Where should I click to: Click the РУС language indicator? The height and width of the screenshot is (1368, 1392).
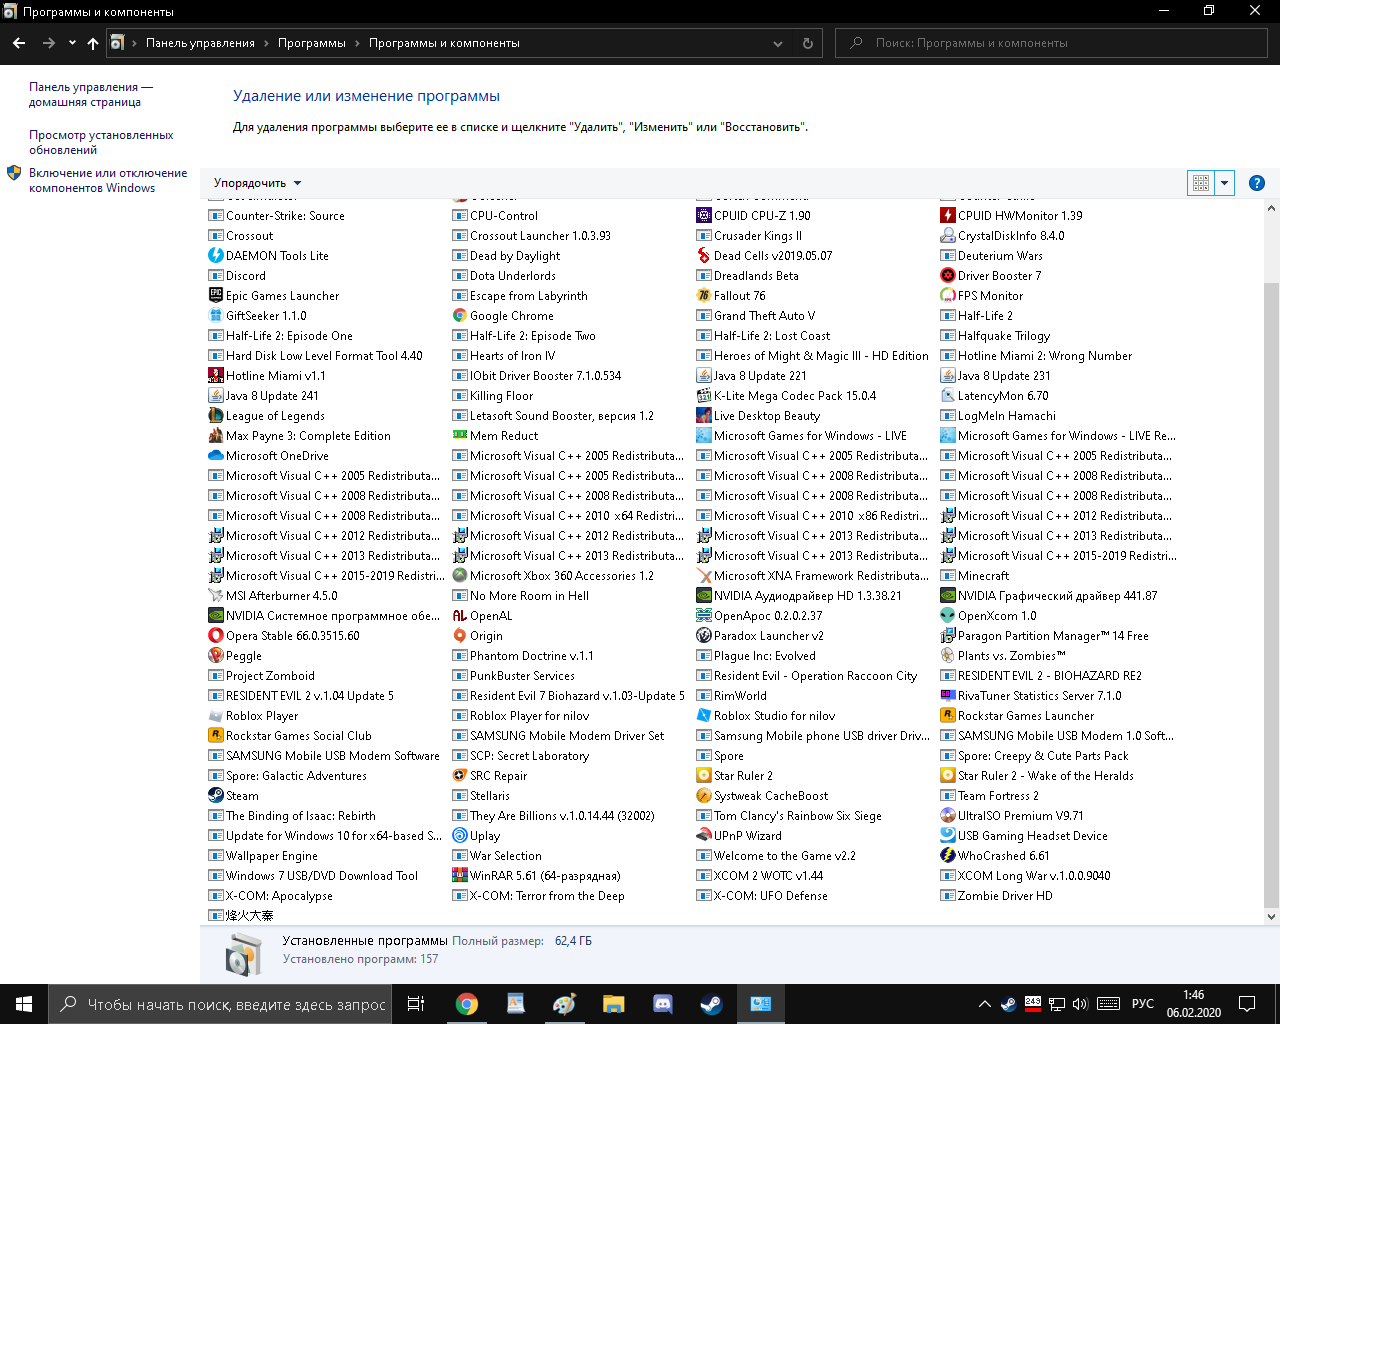click(1142, 1004)
